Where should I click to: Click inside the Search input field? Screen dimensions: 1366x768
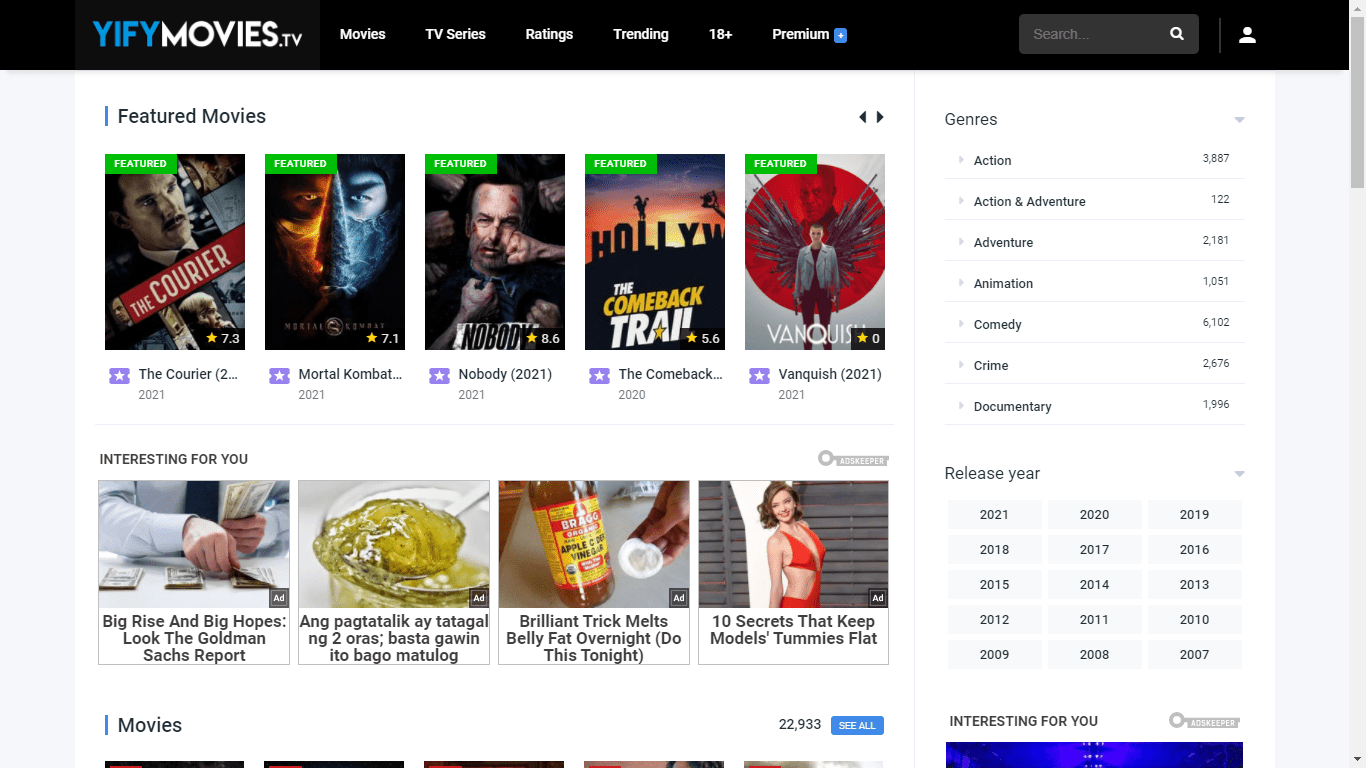click(x=1094, y=34)
